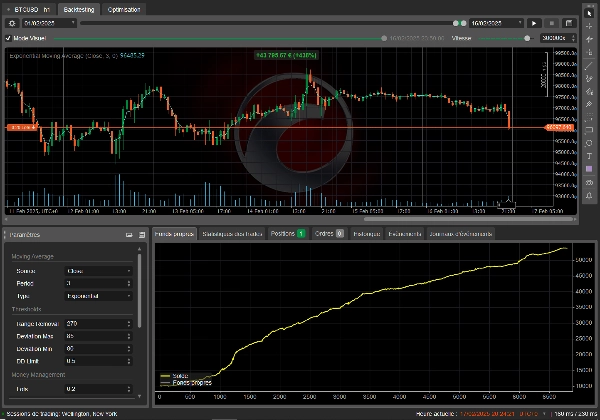The height and width of the screenshot is (420, 600).
Task: Open the Type Exponential dropdown
Action: click(x=98, y=296)
